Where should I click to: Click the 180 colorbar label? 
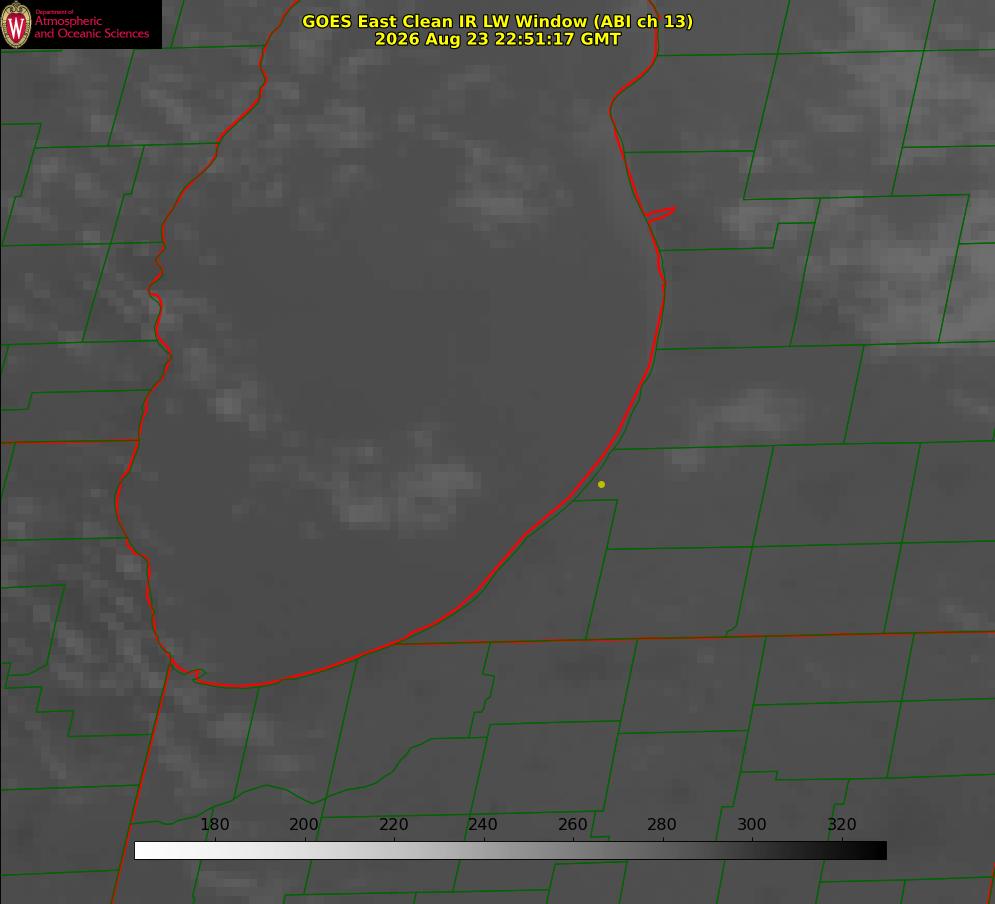pos(214,824)
